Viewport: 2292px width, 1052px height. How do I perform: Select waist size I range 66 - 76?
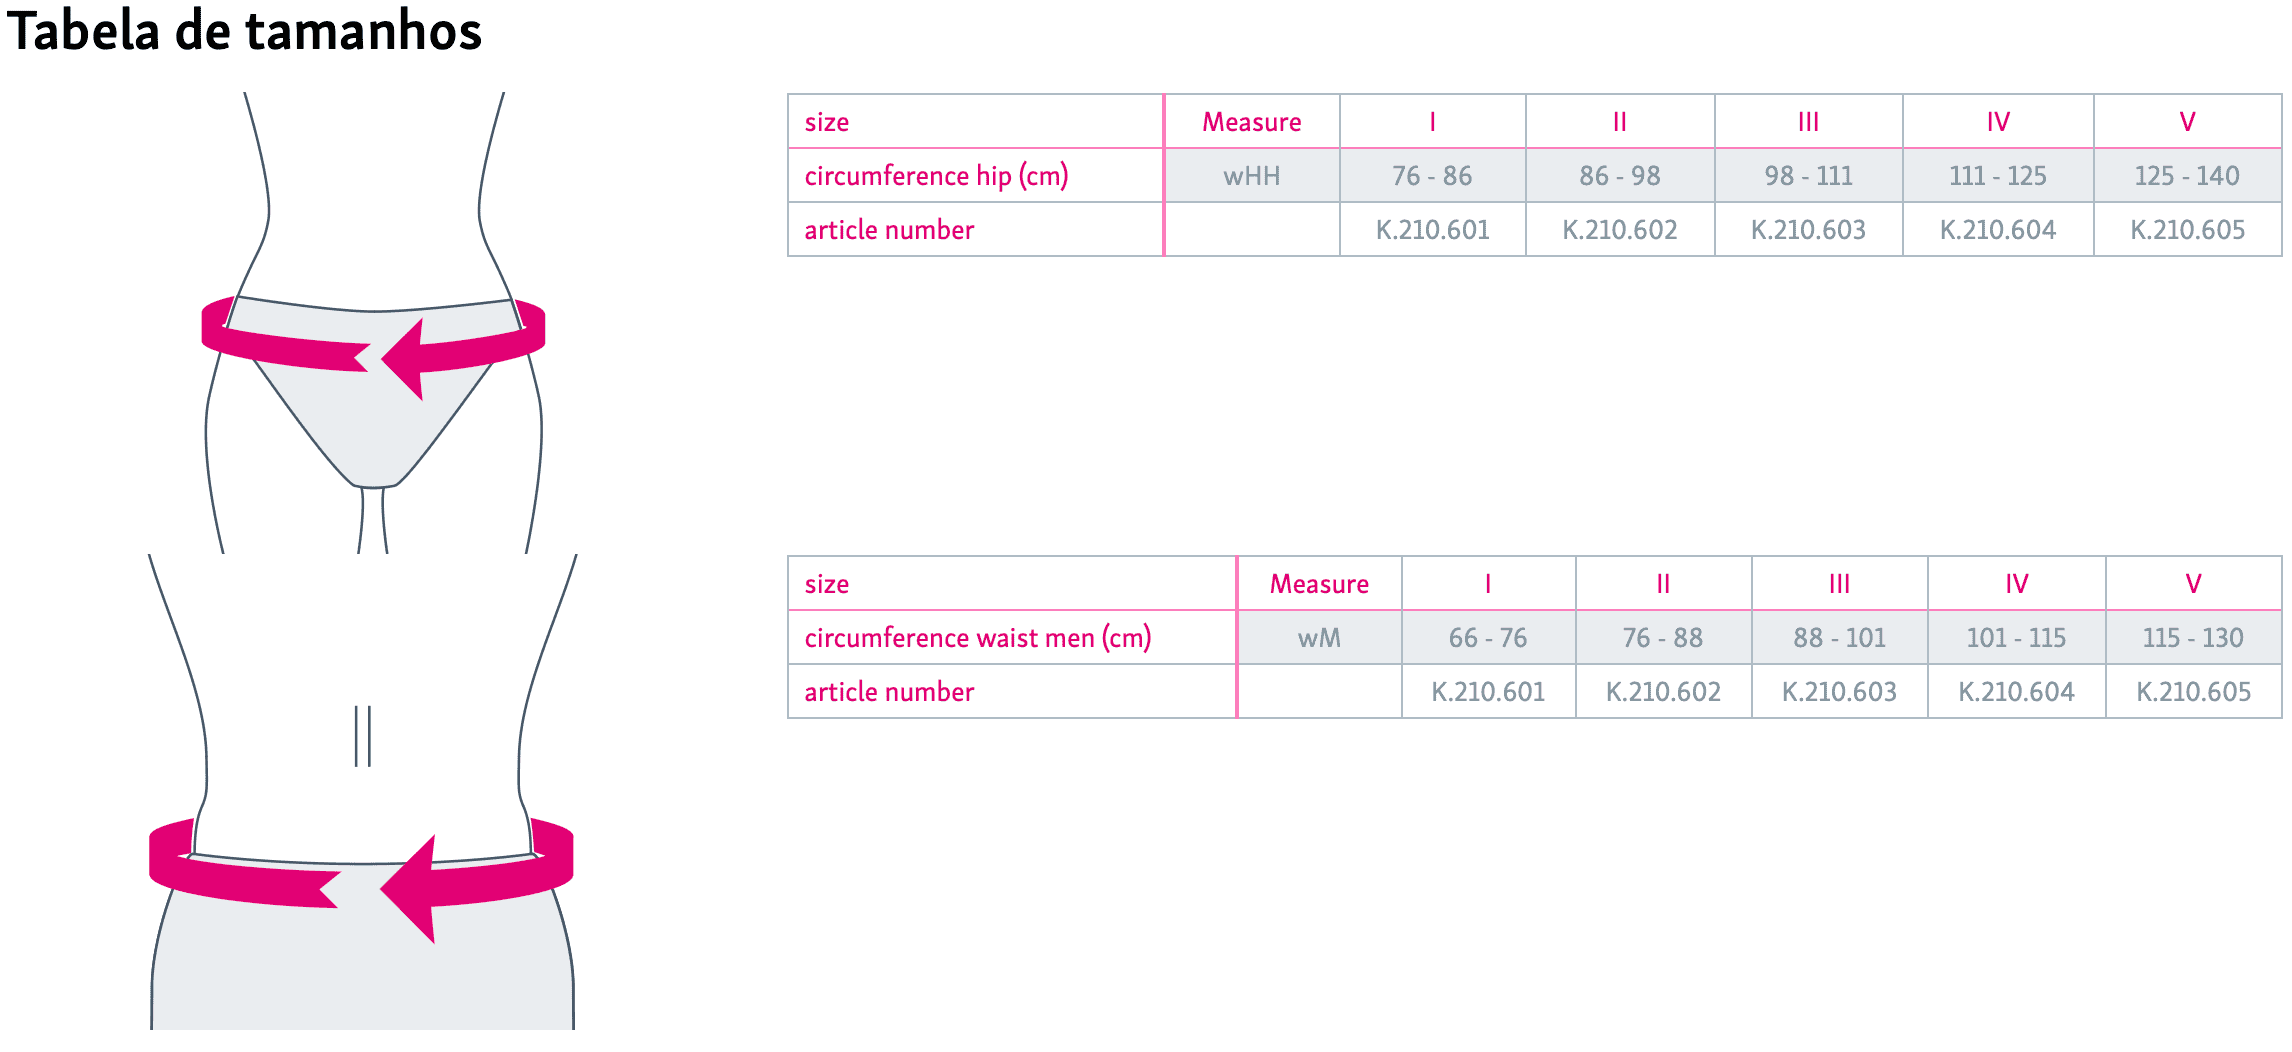[x=1488, y=638]
